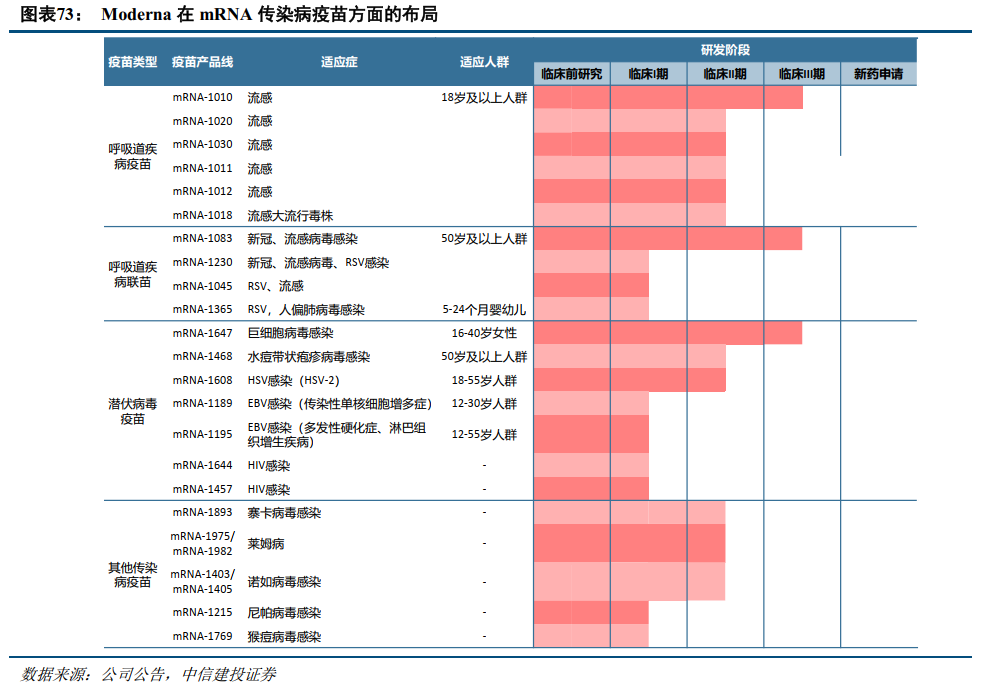Select the '猴痘病毒感染' indication
The image size is (984, 690).
coord(284,637)
